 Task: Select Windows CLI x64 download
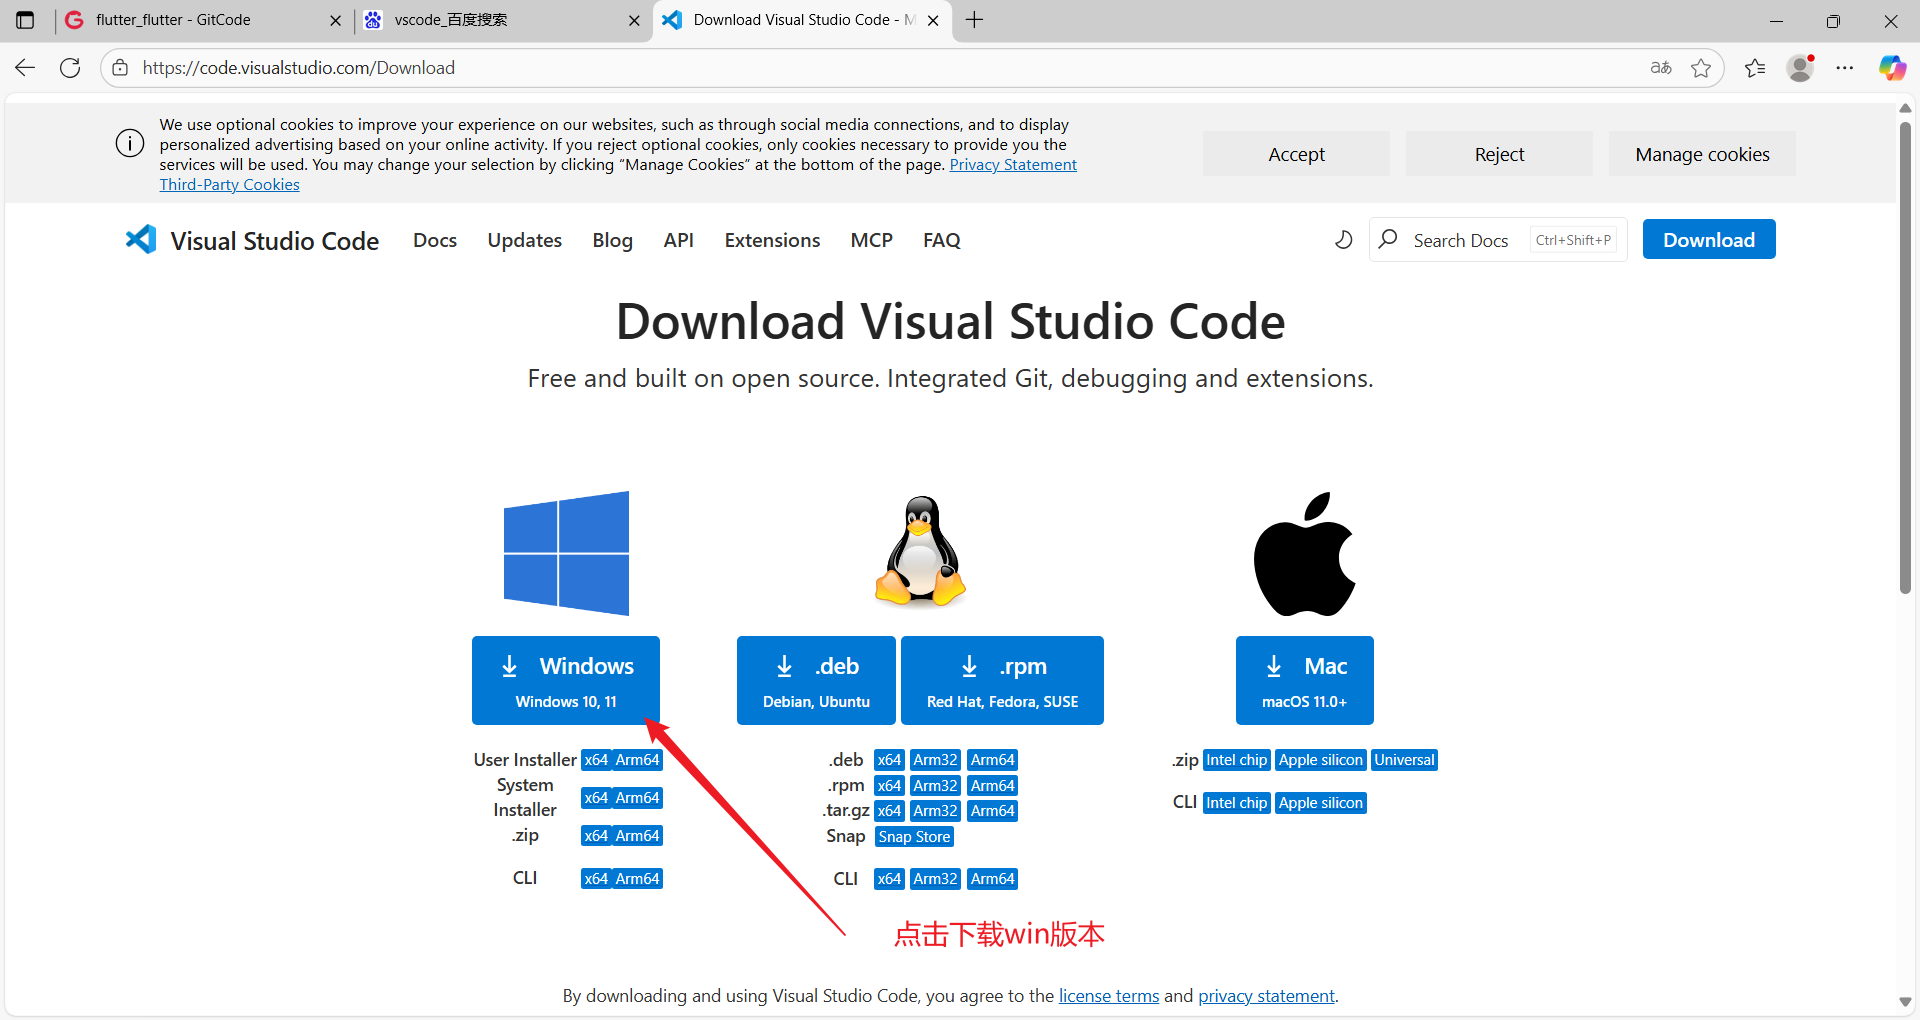pos(596,879)
